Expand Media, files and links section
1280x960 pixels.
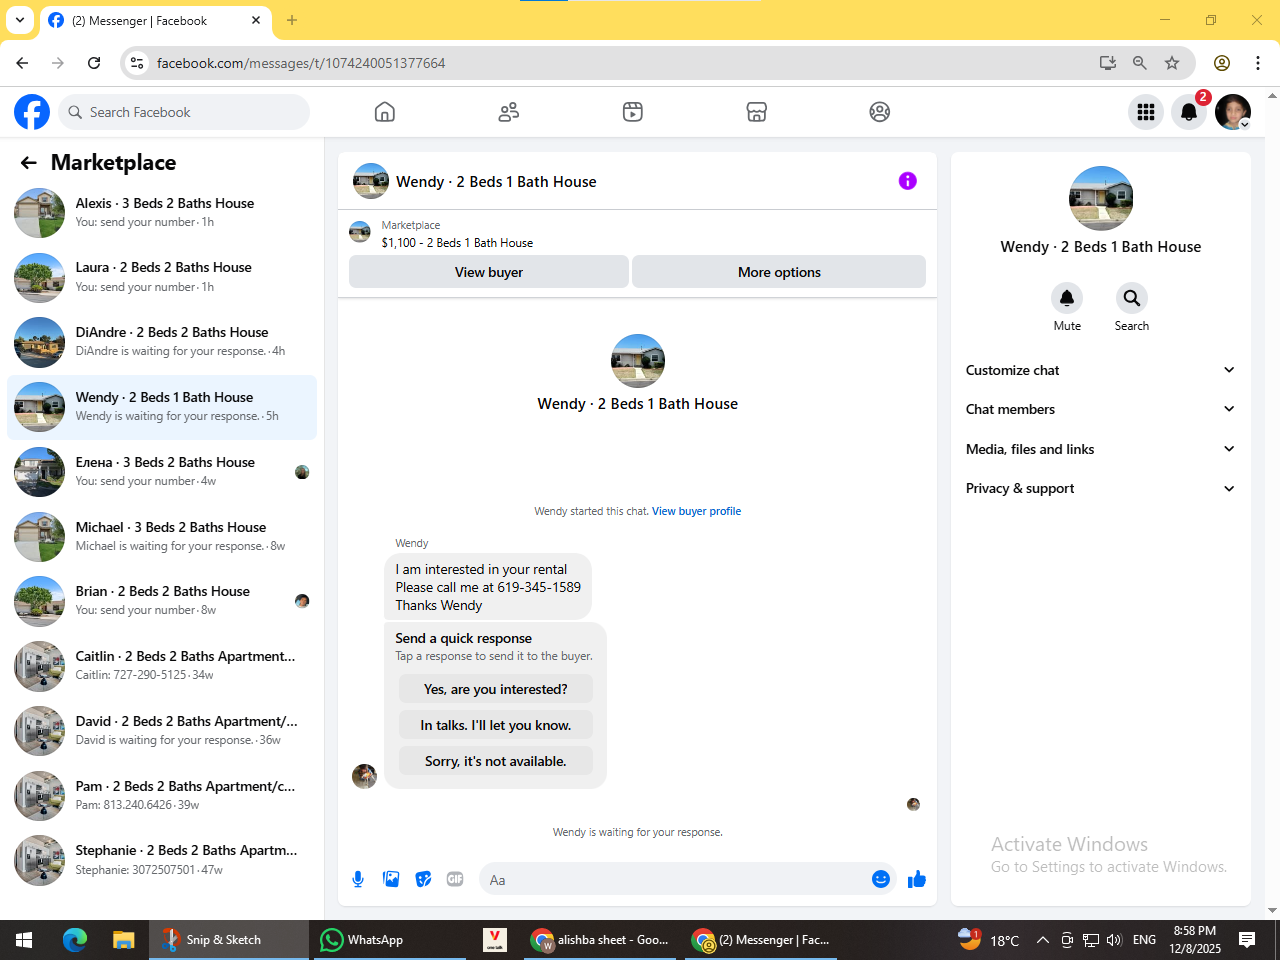1100,449
